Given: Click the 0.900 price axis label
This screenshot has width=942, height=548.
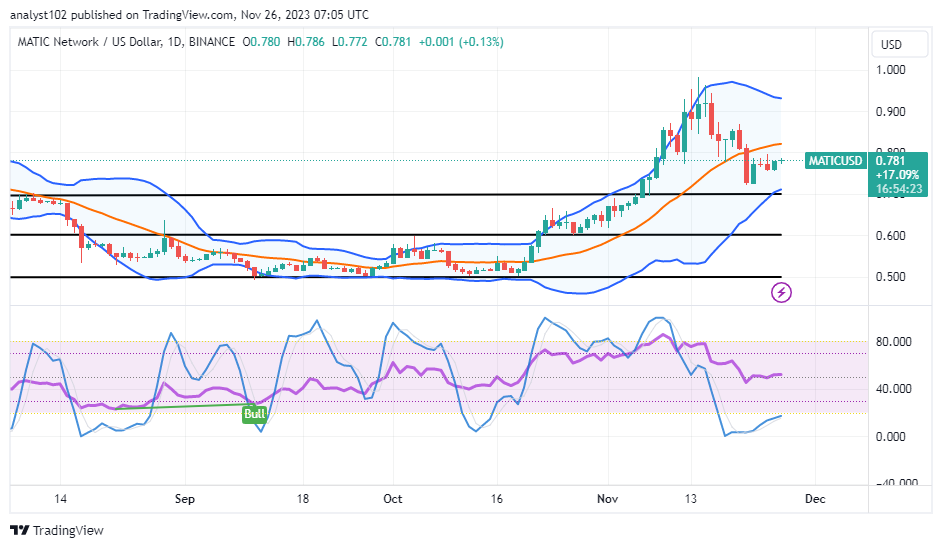Looking at the screenshot, I should tap(890, 112).
